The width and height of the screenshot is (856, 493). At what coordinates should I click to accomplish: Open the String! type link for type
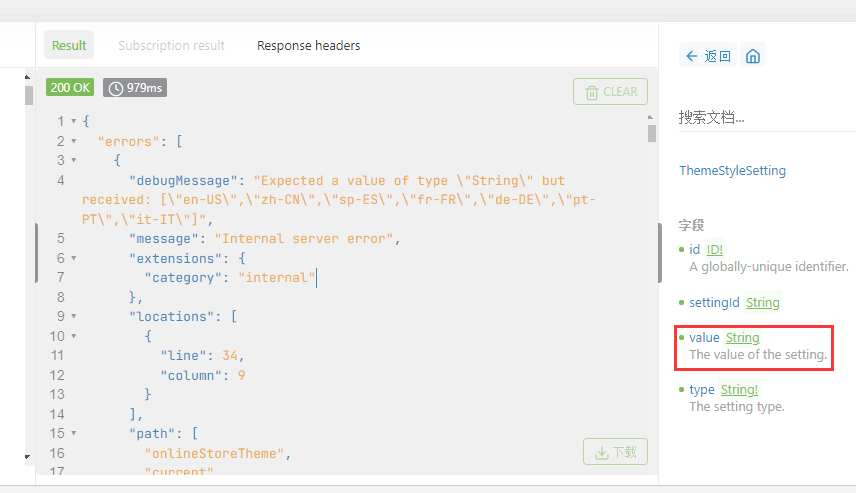[x=739, y=390]
